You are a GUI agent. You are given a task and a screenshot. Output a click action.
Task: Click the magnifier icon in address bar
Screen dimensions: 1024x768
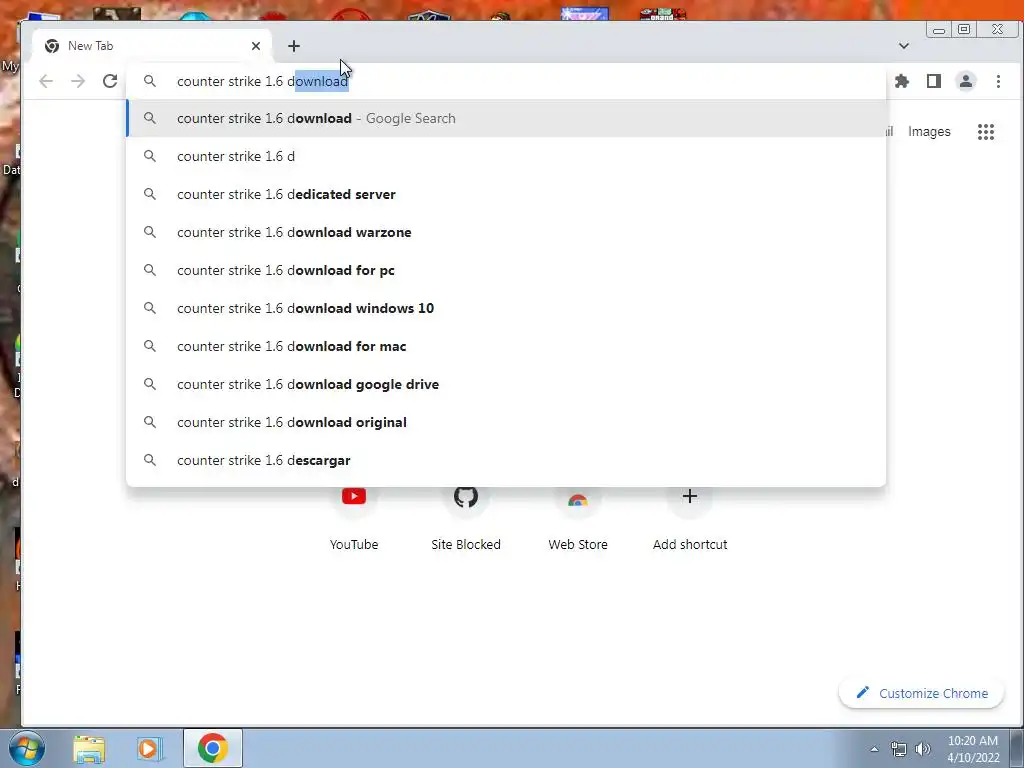point(150,81)
